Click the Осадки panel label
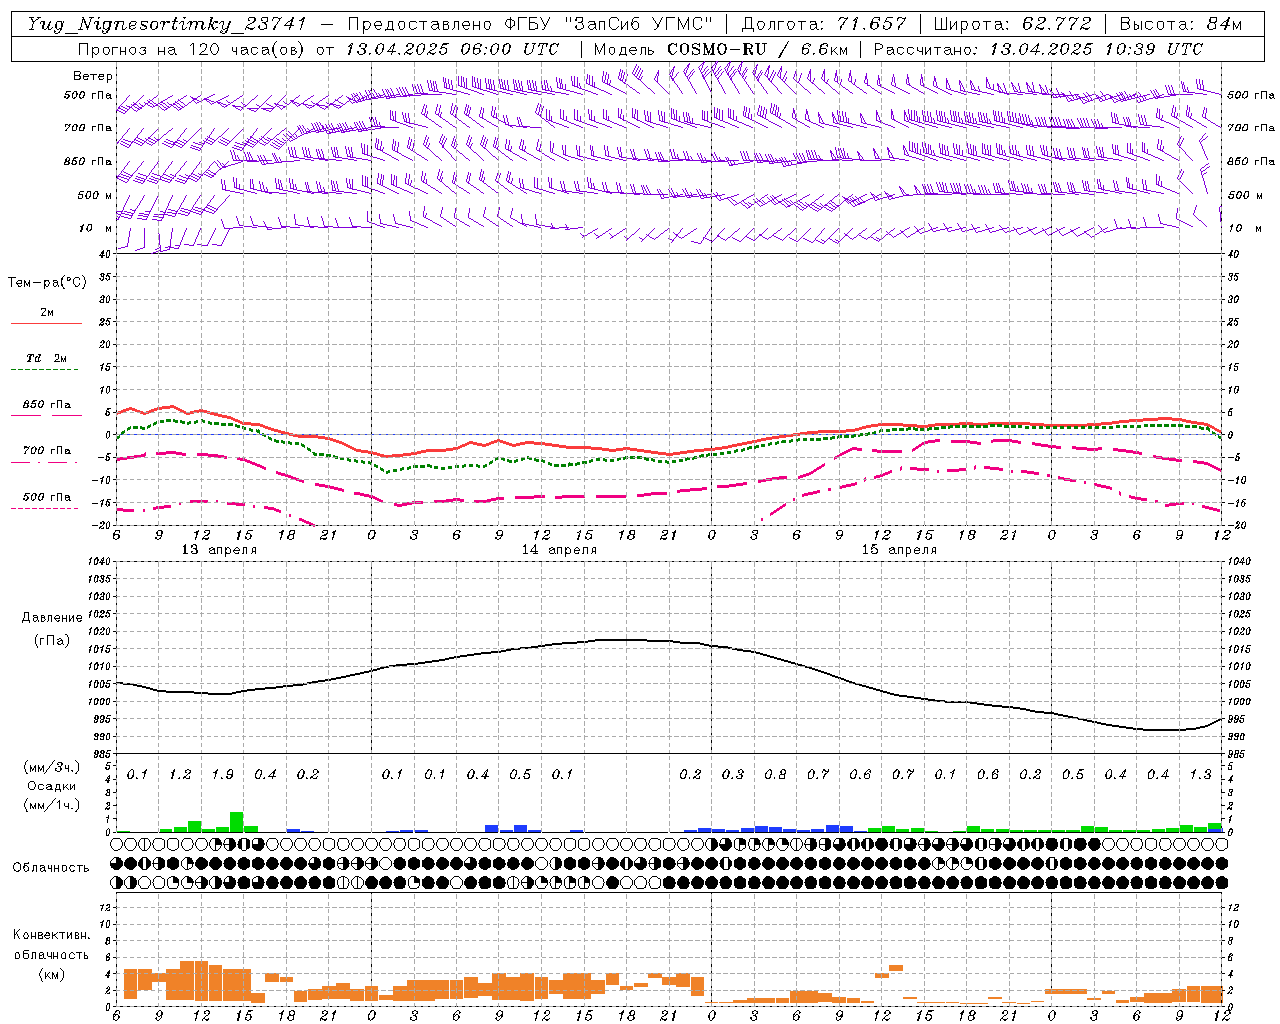 pos(52,786)
